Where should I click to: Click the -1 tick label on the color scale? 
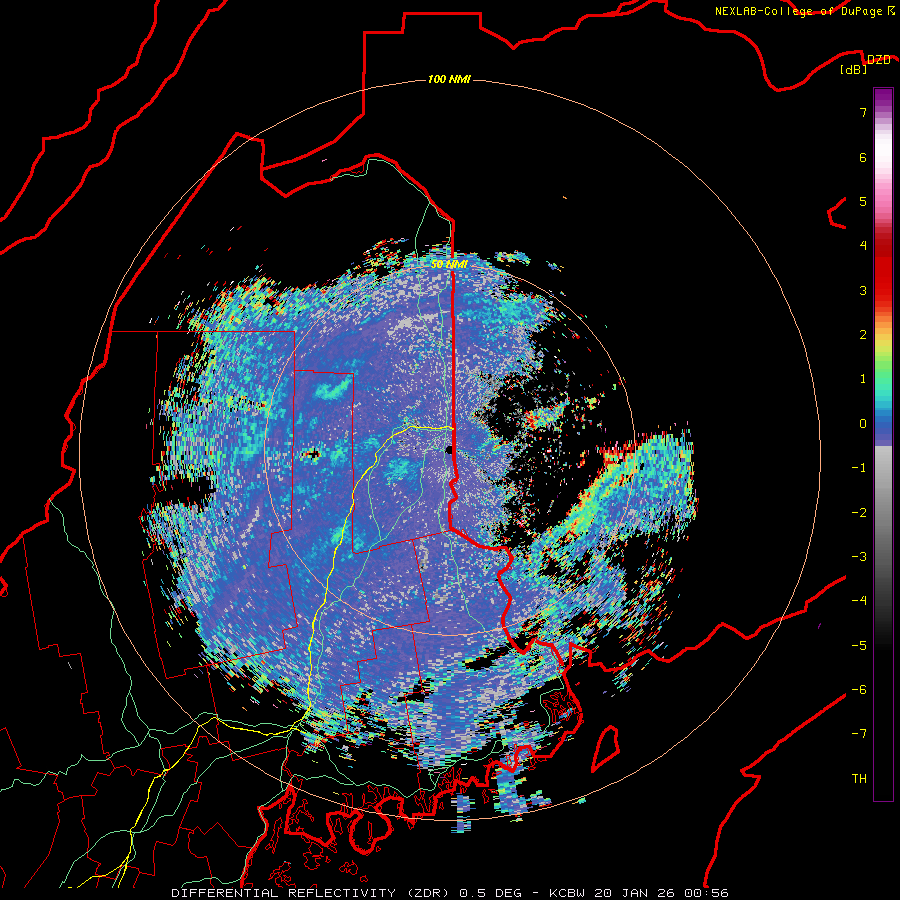tap(859, 468)
